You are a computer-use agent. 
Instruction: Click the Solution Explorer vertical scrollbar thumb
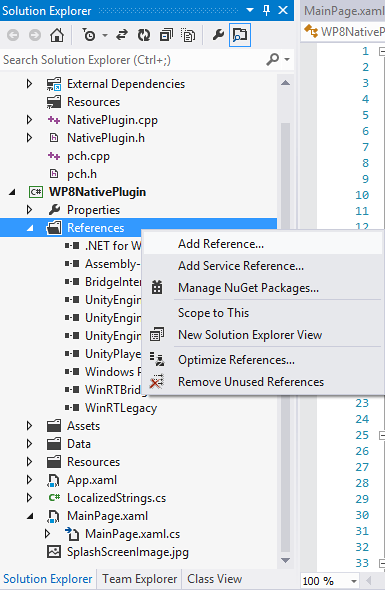pyautogui.click(x=286, y=338)
